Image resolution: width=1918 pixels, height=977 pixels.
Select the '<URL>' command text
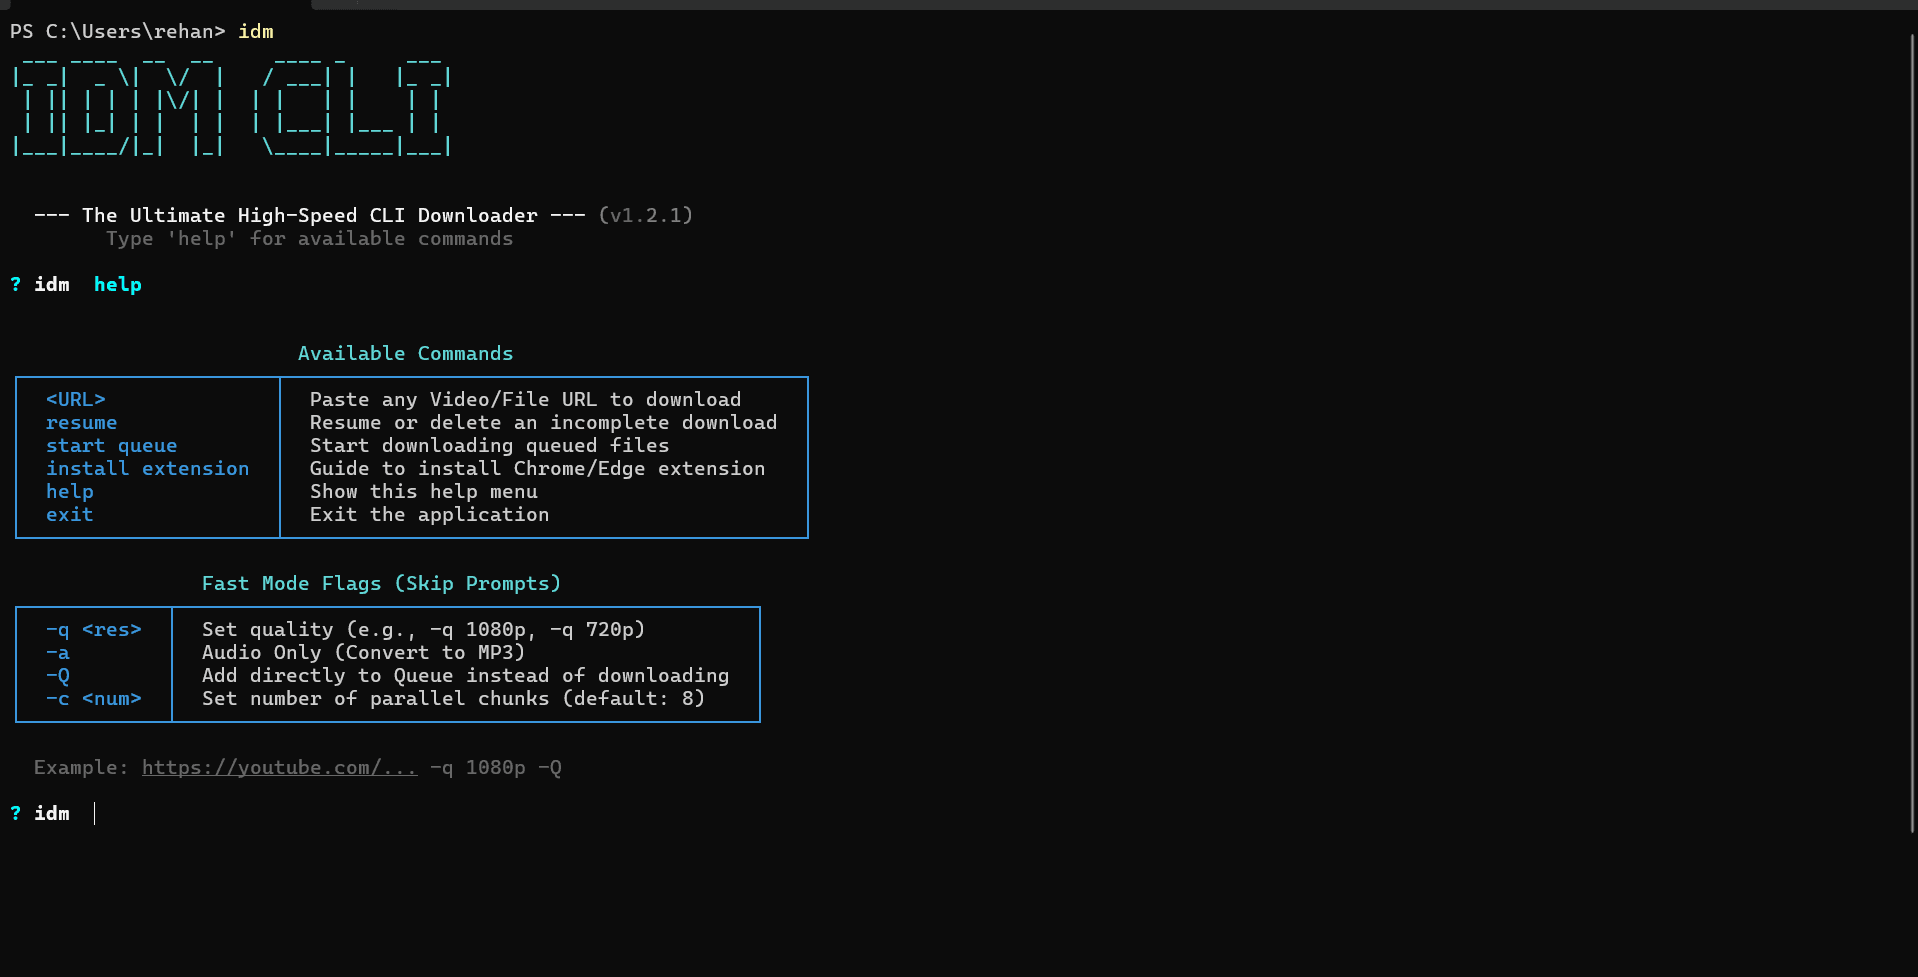pos(75,399)
